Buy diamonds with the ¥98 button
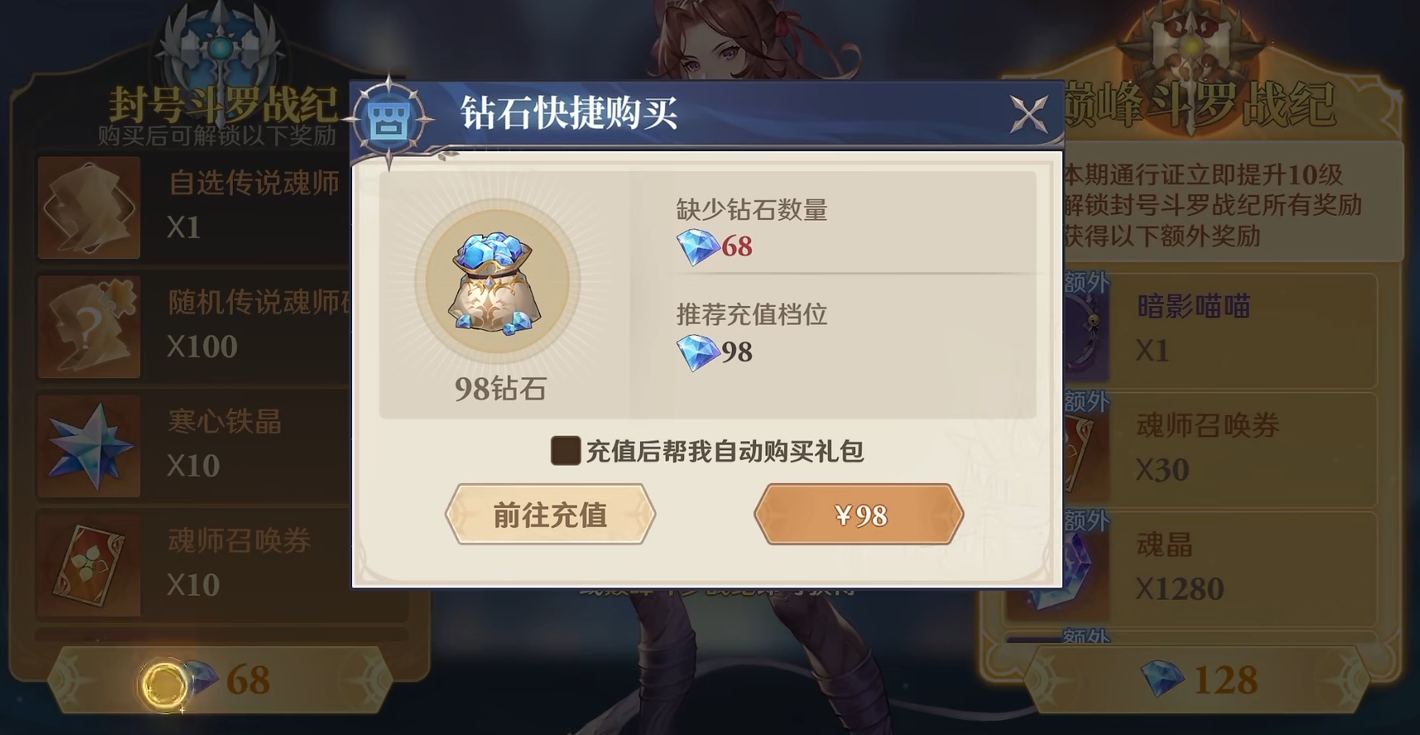Image resolution: width=1420 pixels, height=735 pixels. tap(859, 515)
